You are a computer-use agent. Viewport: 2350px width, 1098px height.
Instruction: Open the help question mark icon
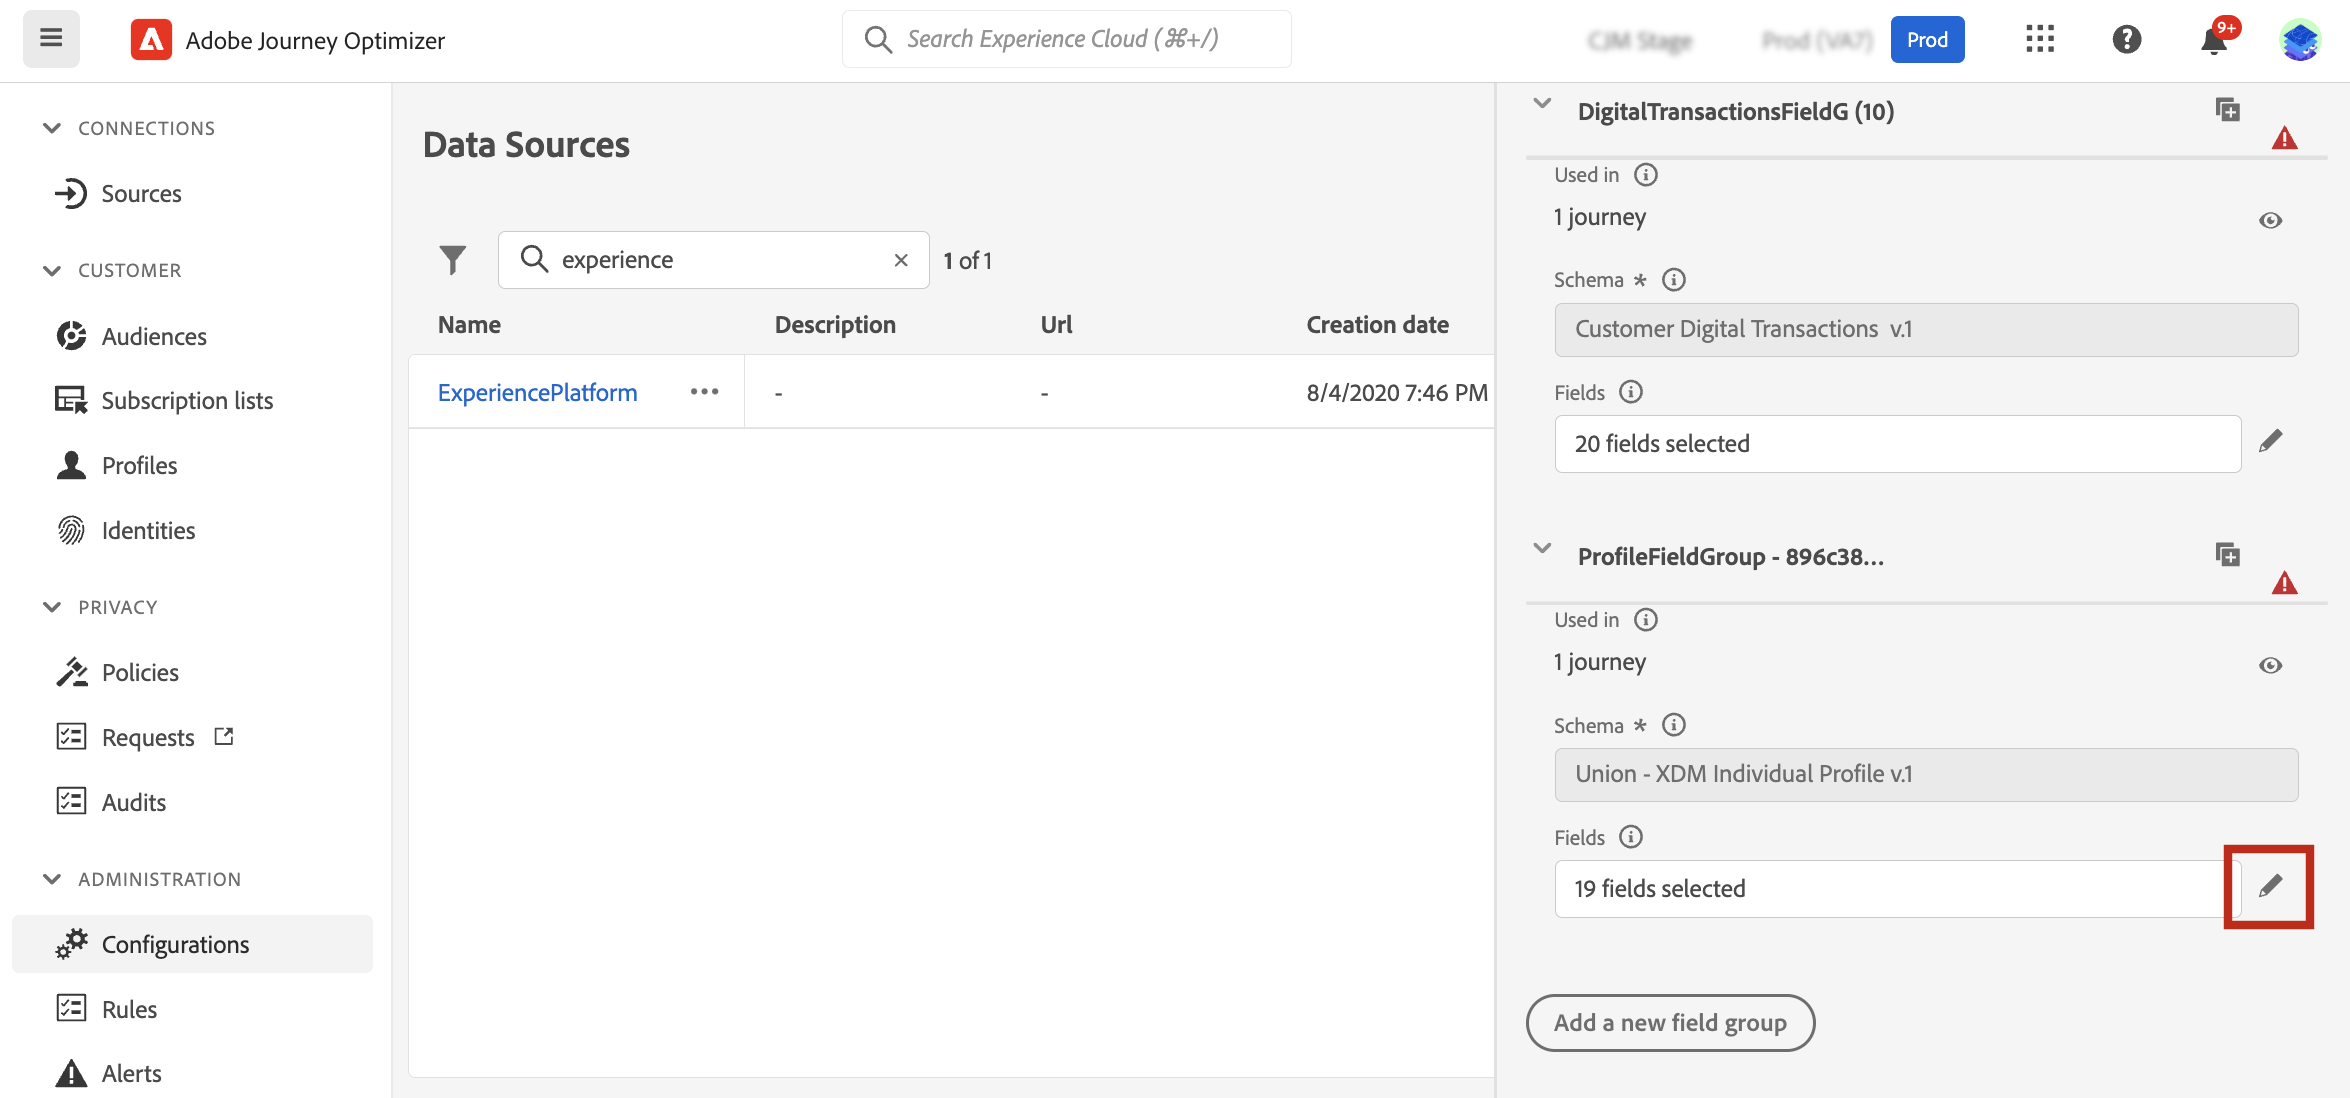click(x=2126, y=39)
